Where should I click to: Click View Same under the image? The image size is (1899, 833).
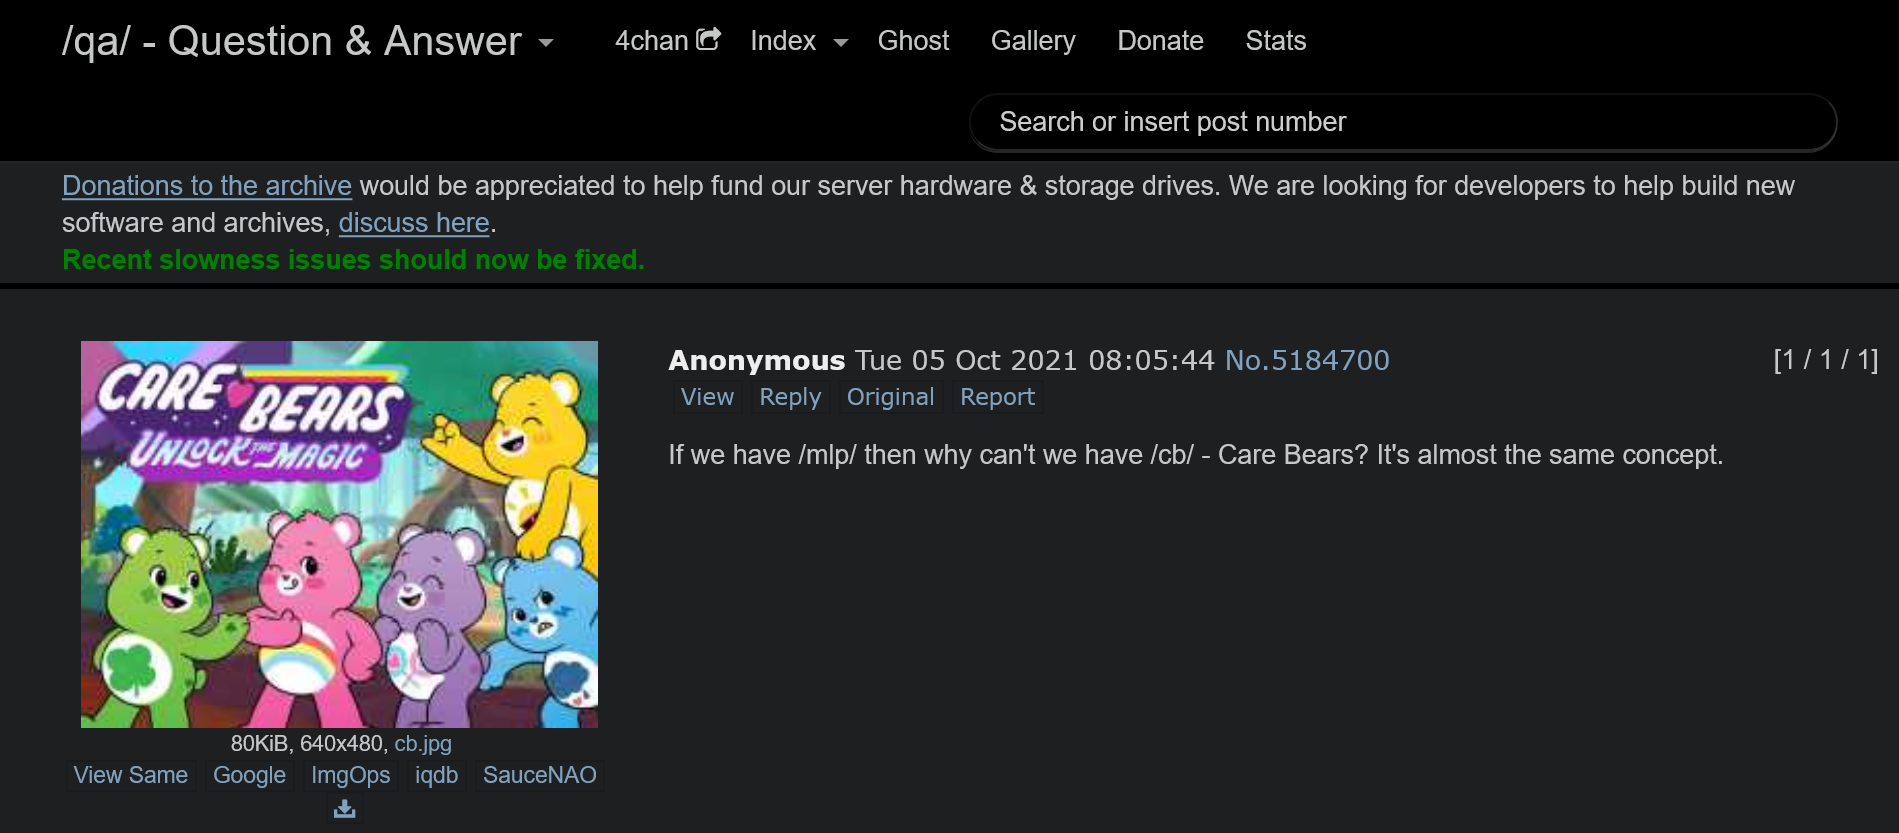(131, 775)
